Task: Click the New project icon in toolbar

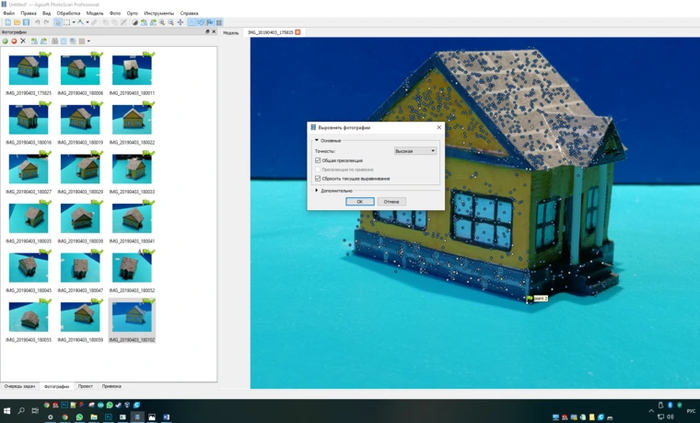Action: [6, 22]
